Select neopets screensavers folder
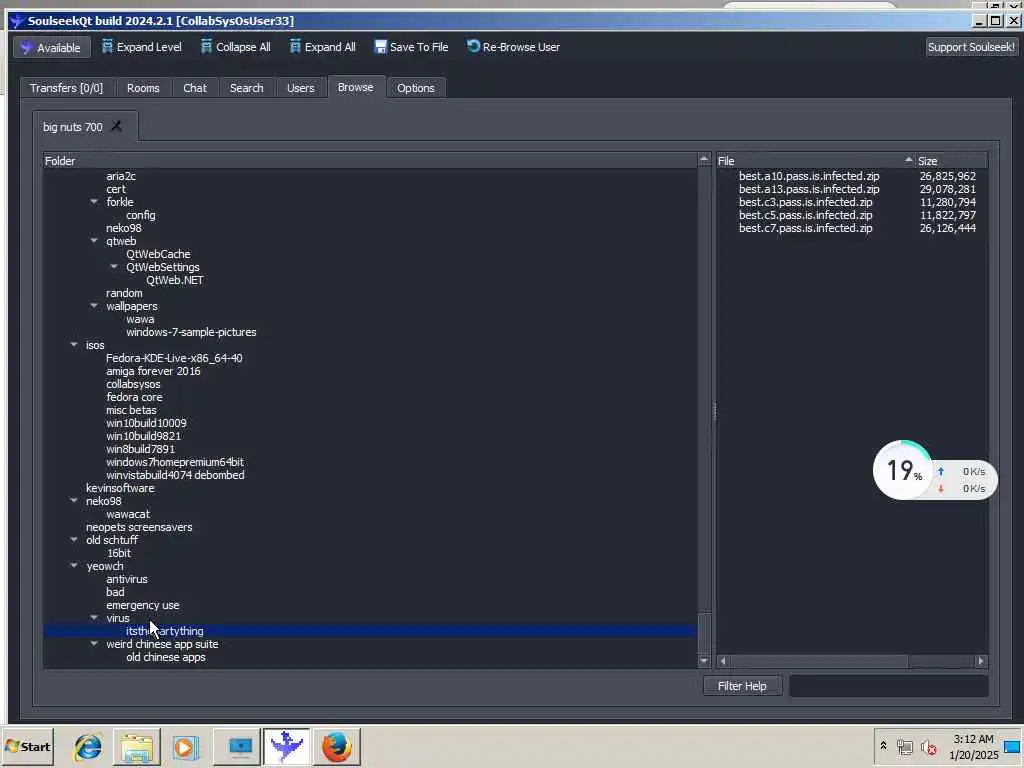Image resolution: width=1024 pixels, height=768 pixels. (139, 527)
